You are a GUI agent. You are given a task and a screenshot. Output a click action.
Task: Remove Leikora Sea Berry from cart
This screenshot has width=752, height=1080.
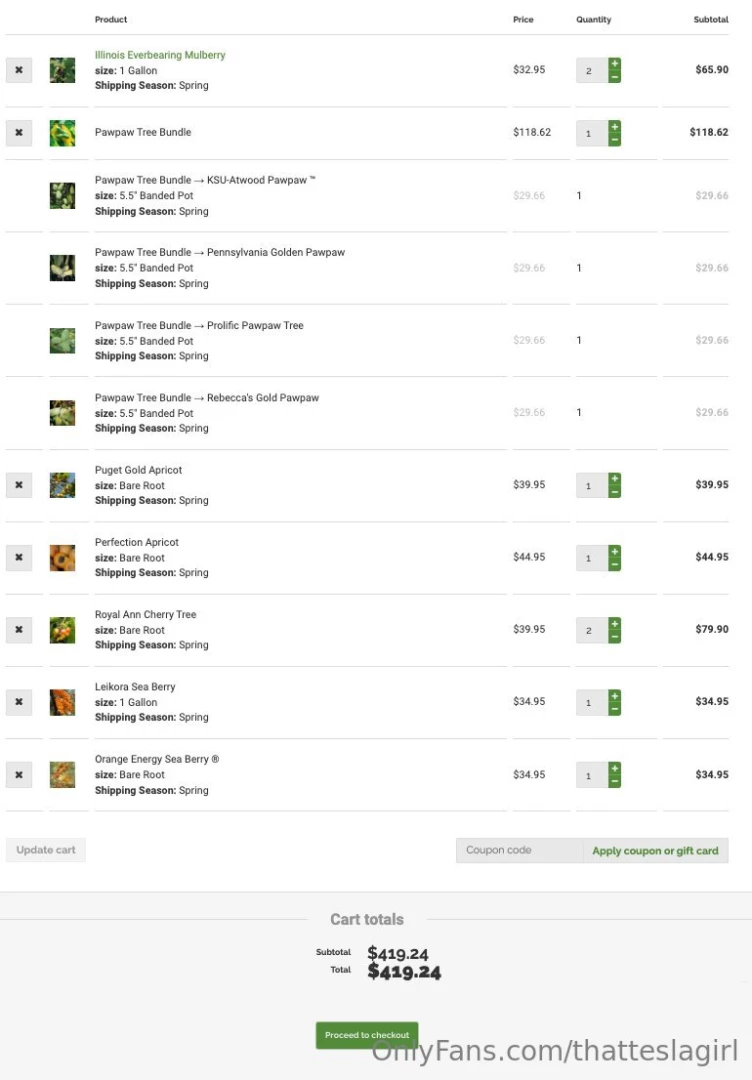19,702
